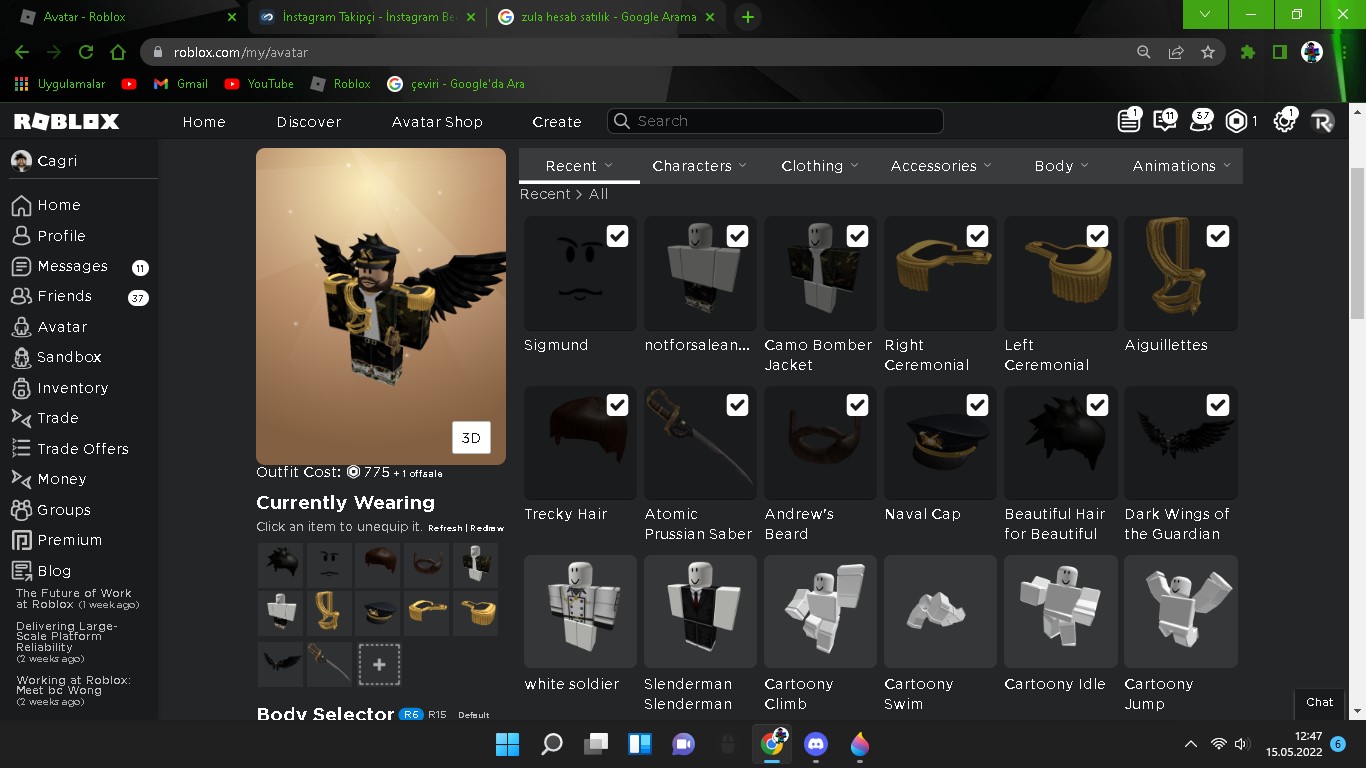1366x768 pixels.
Task: Open Discord from the taskbar
Action: (816, 744)
